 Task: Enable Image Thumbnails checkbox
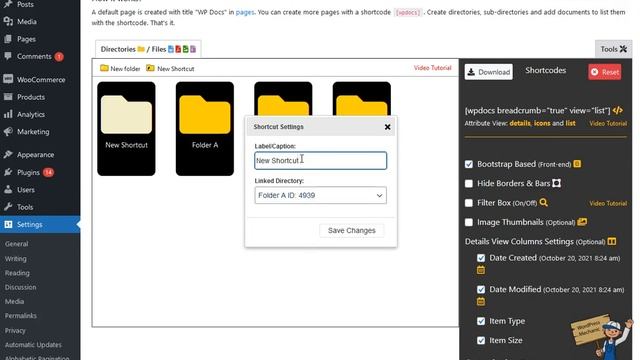point(469,222)
